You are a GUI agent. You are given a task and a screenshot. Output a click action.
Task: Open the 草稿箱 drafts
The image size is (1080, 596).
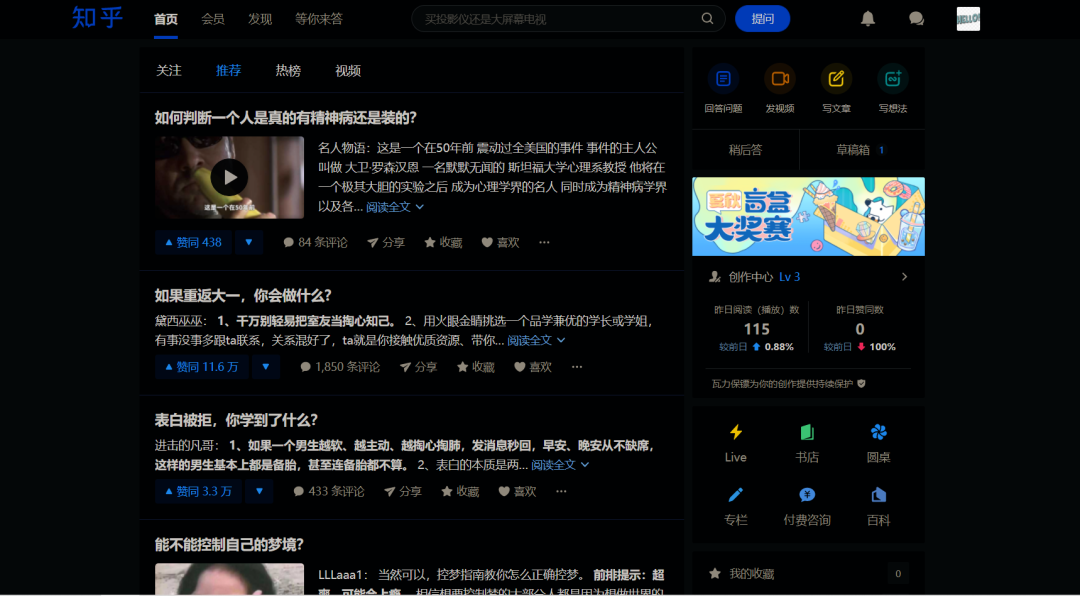point(862,150)
